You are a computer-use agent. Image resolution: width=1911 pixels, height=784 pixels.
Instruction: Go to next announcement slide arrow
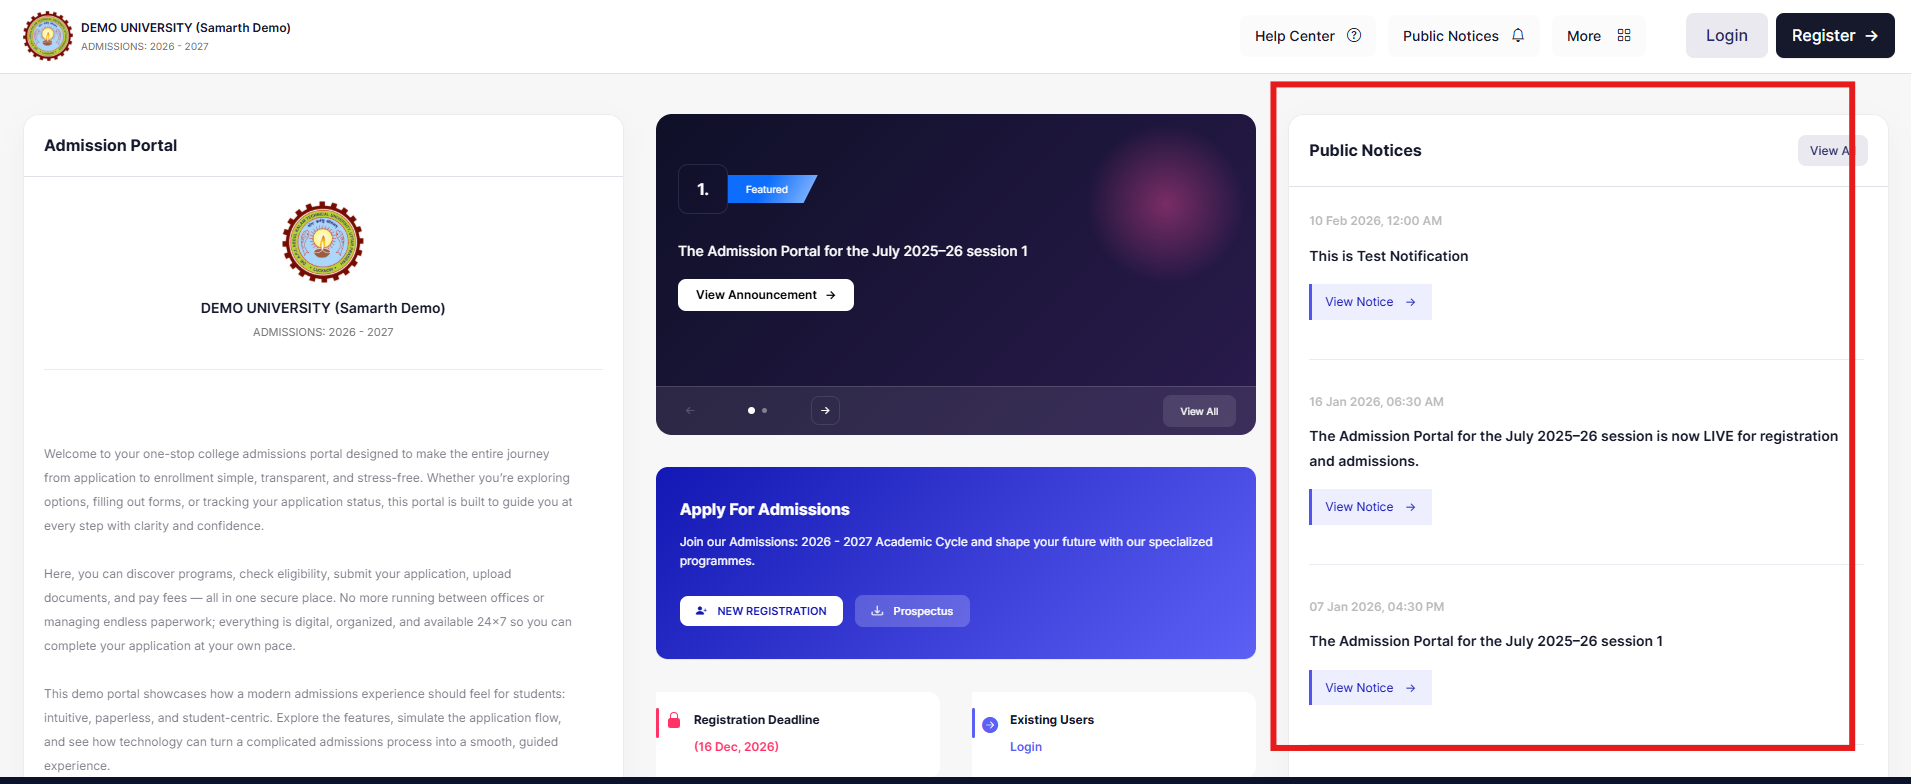point(825,411)
